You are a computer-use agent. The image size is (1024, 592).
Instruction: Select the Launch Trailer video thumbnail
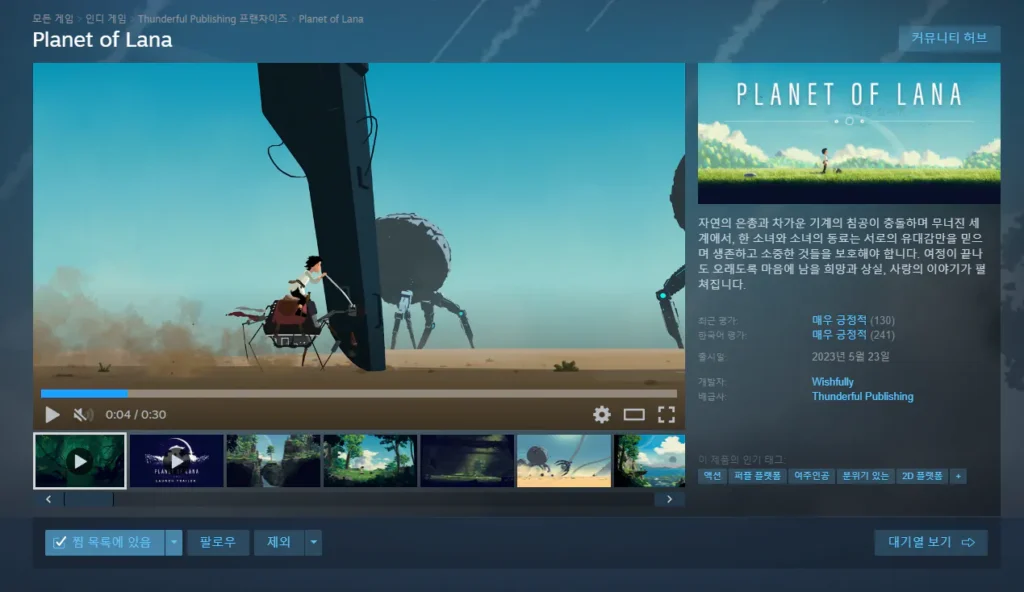(x=176, y=460)
